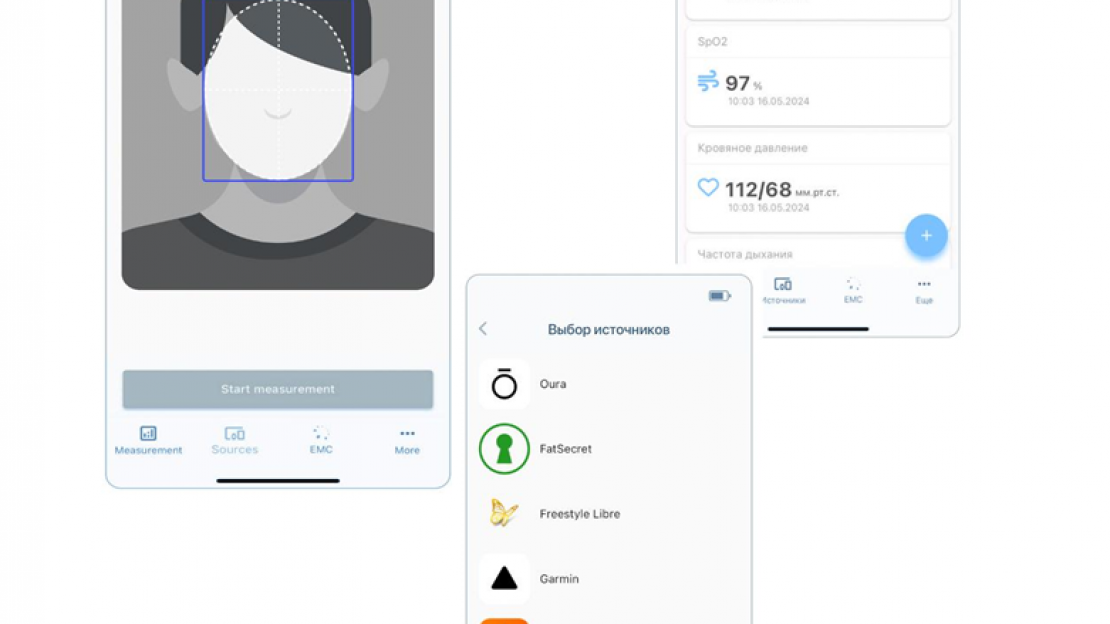Open the Еще tab in right phone
The image size is (1110, 624).
[924, 291]
